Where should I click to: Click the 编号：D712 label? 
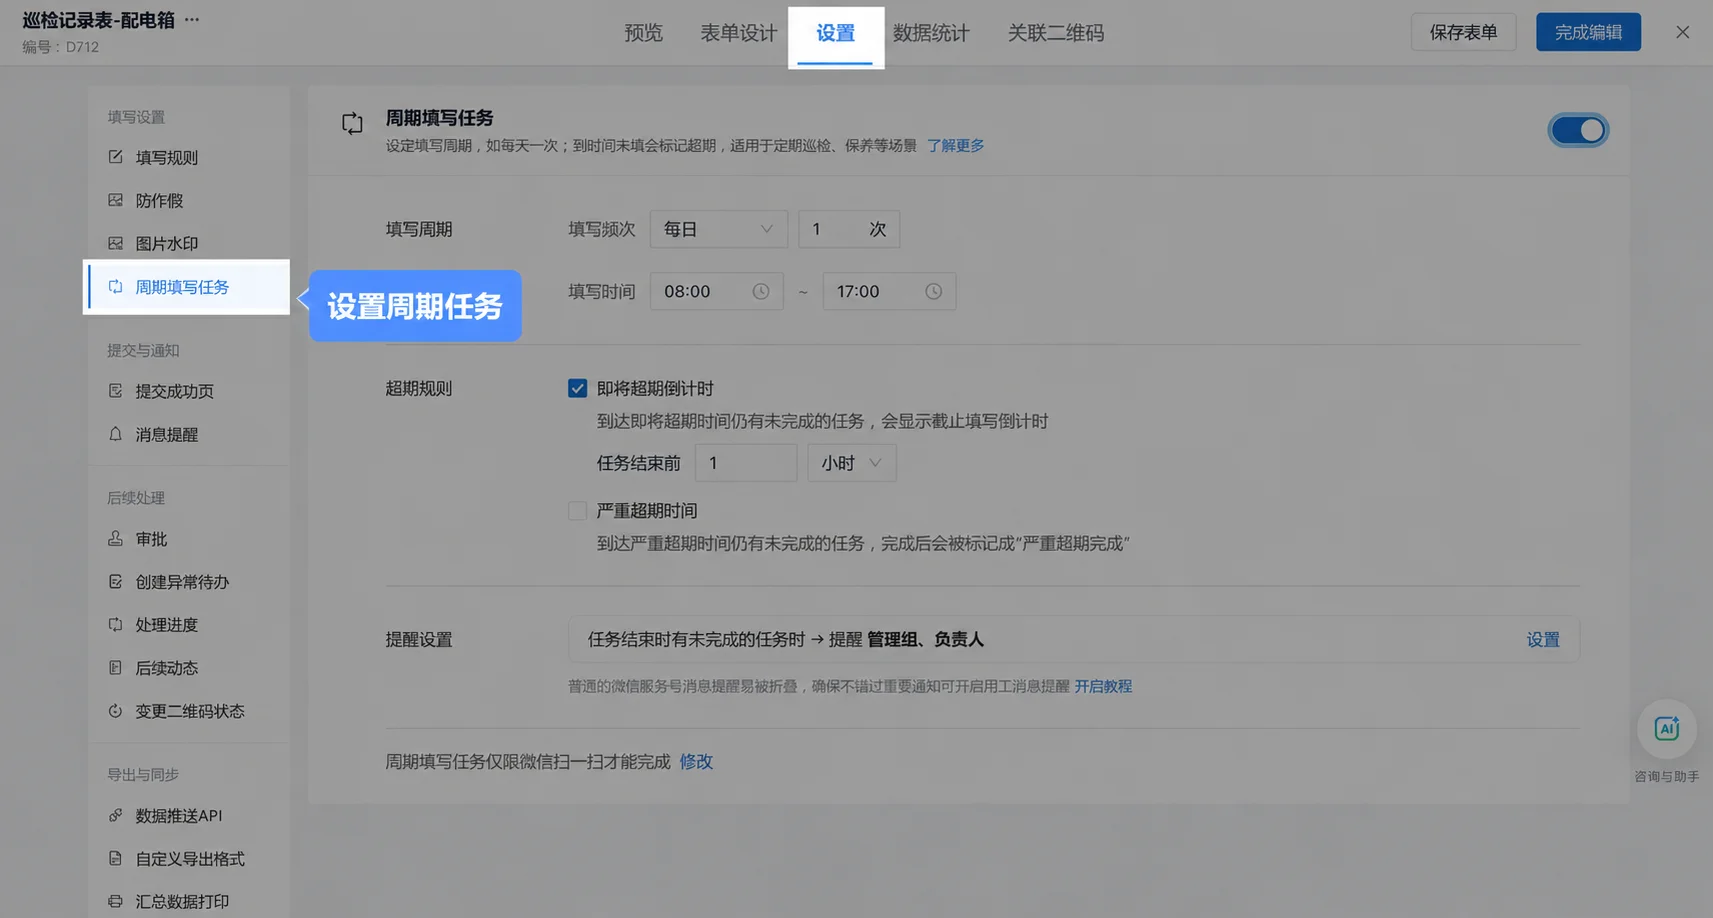coord(60,47)
